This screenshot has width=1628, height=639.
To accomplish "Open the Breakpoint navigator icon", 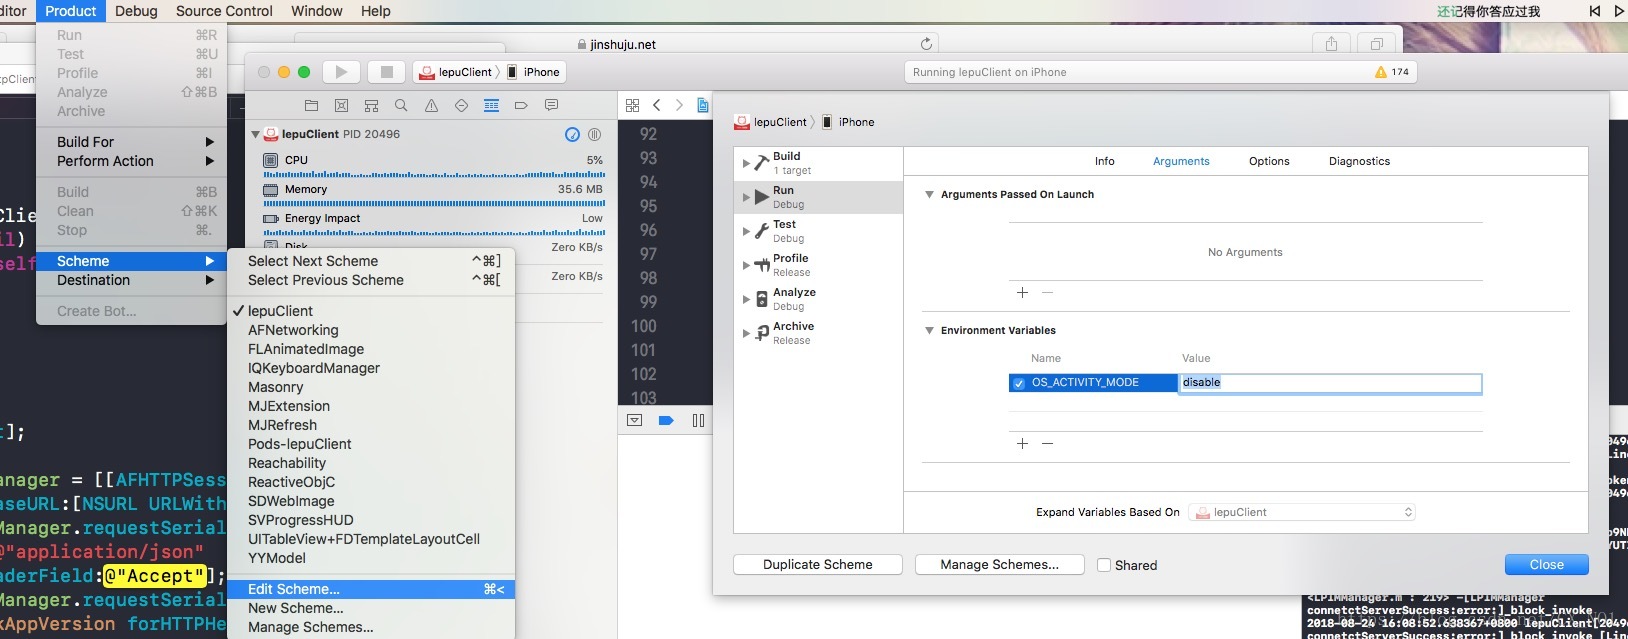I will pos(521,105).
